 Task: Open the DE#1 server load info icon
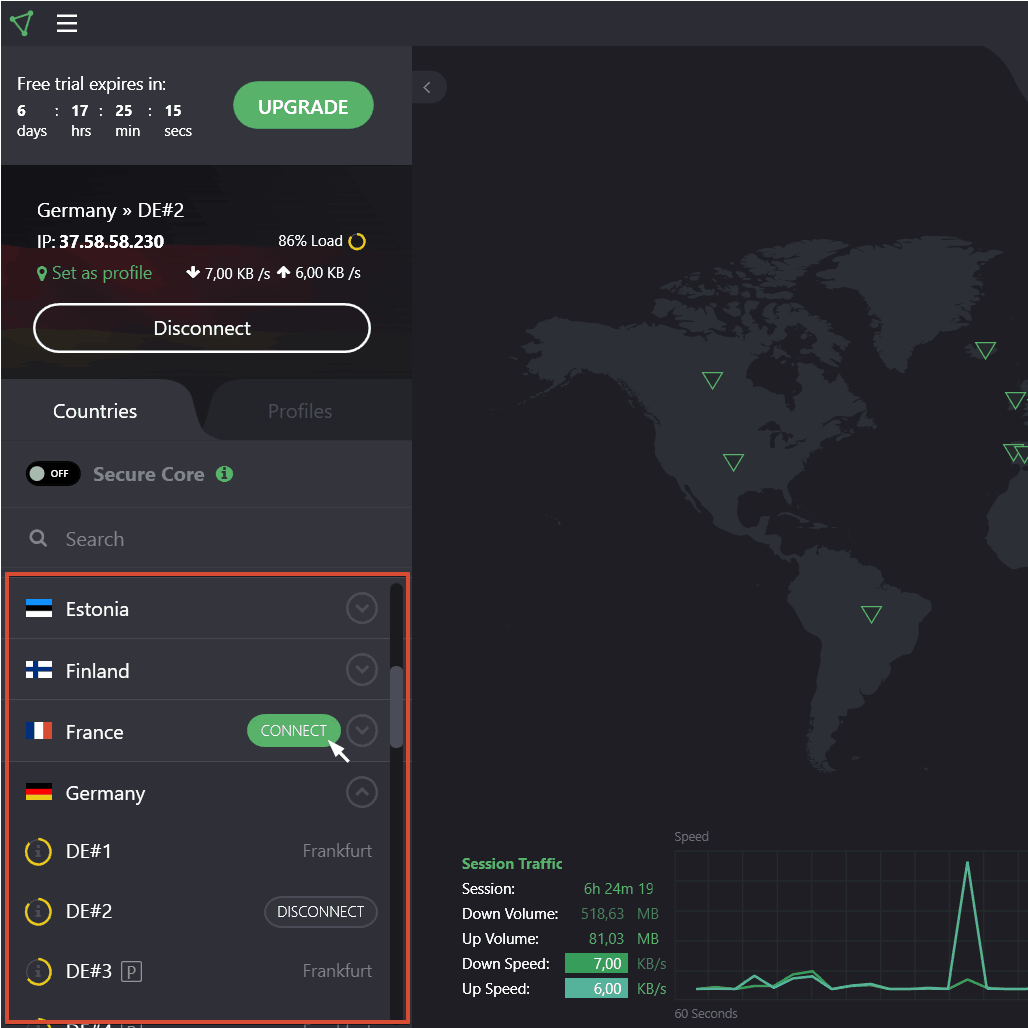pyautogui.click(x=38, y=852)
